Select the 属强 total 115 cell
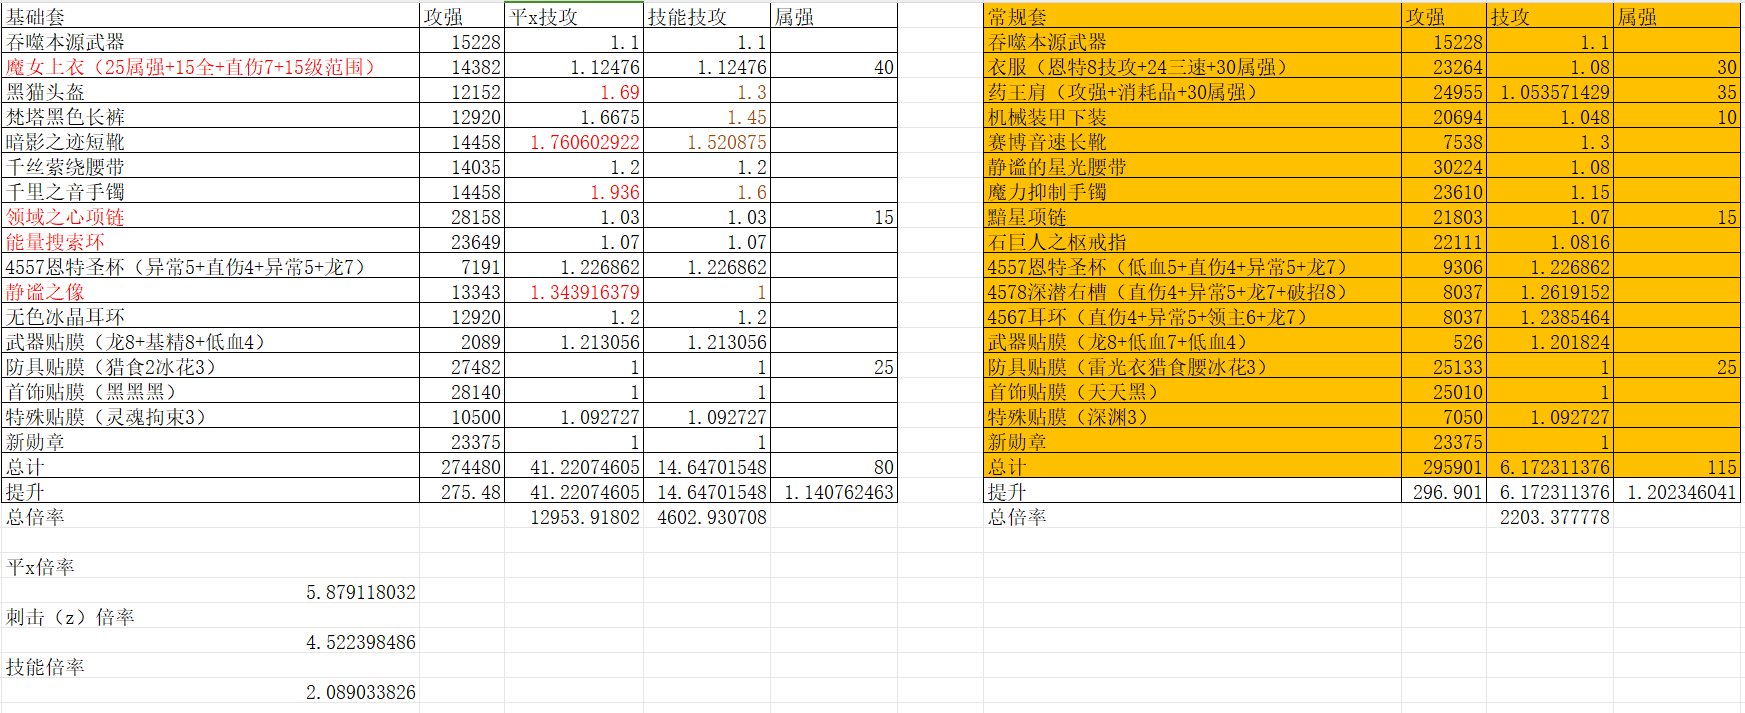This screenshot has height=713, width=1745. [1677, 467]
